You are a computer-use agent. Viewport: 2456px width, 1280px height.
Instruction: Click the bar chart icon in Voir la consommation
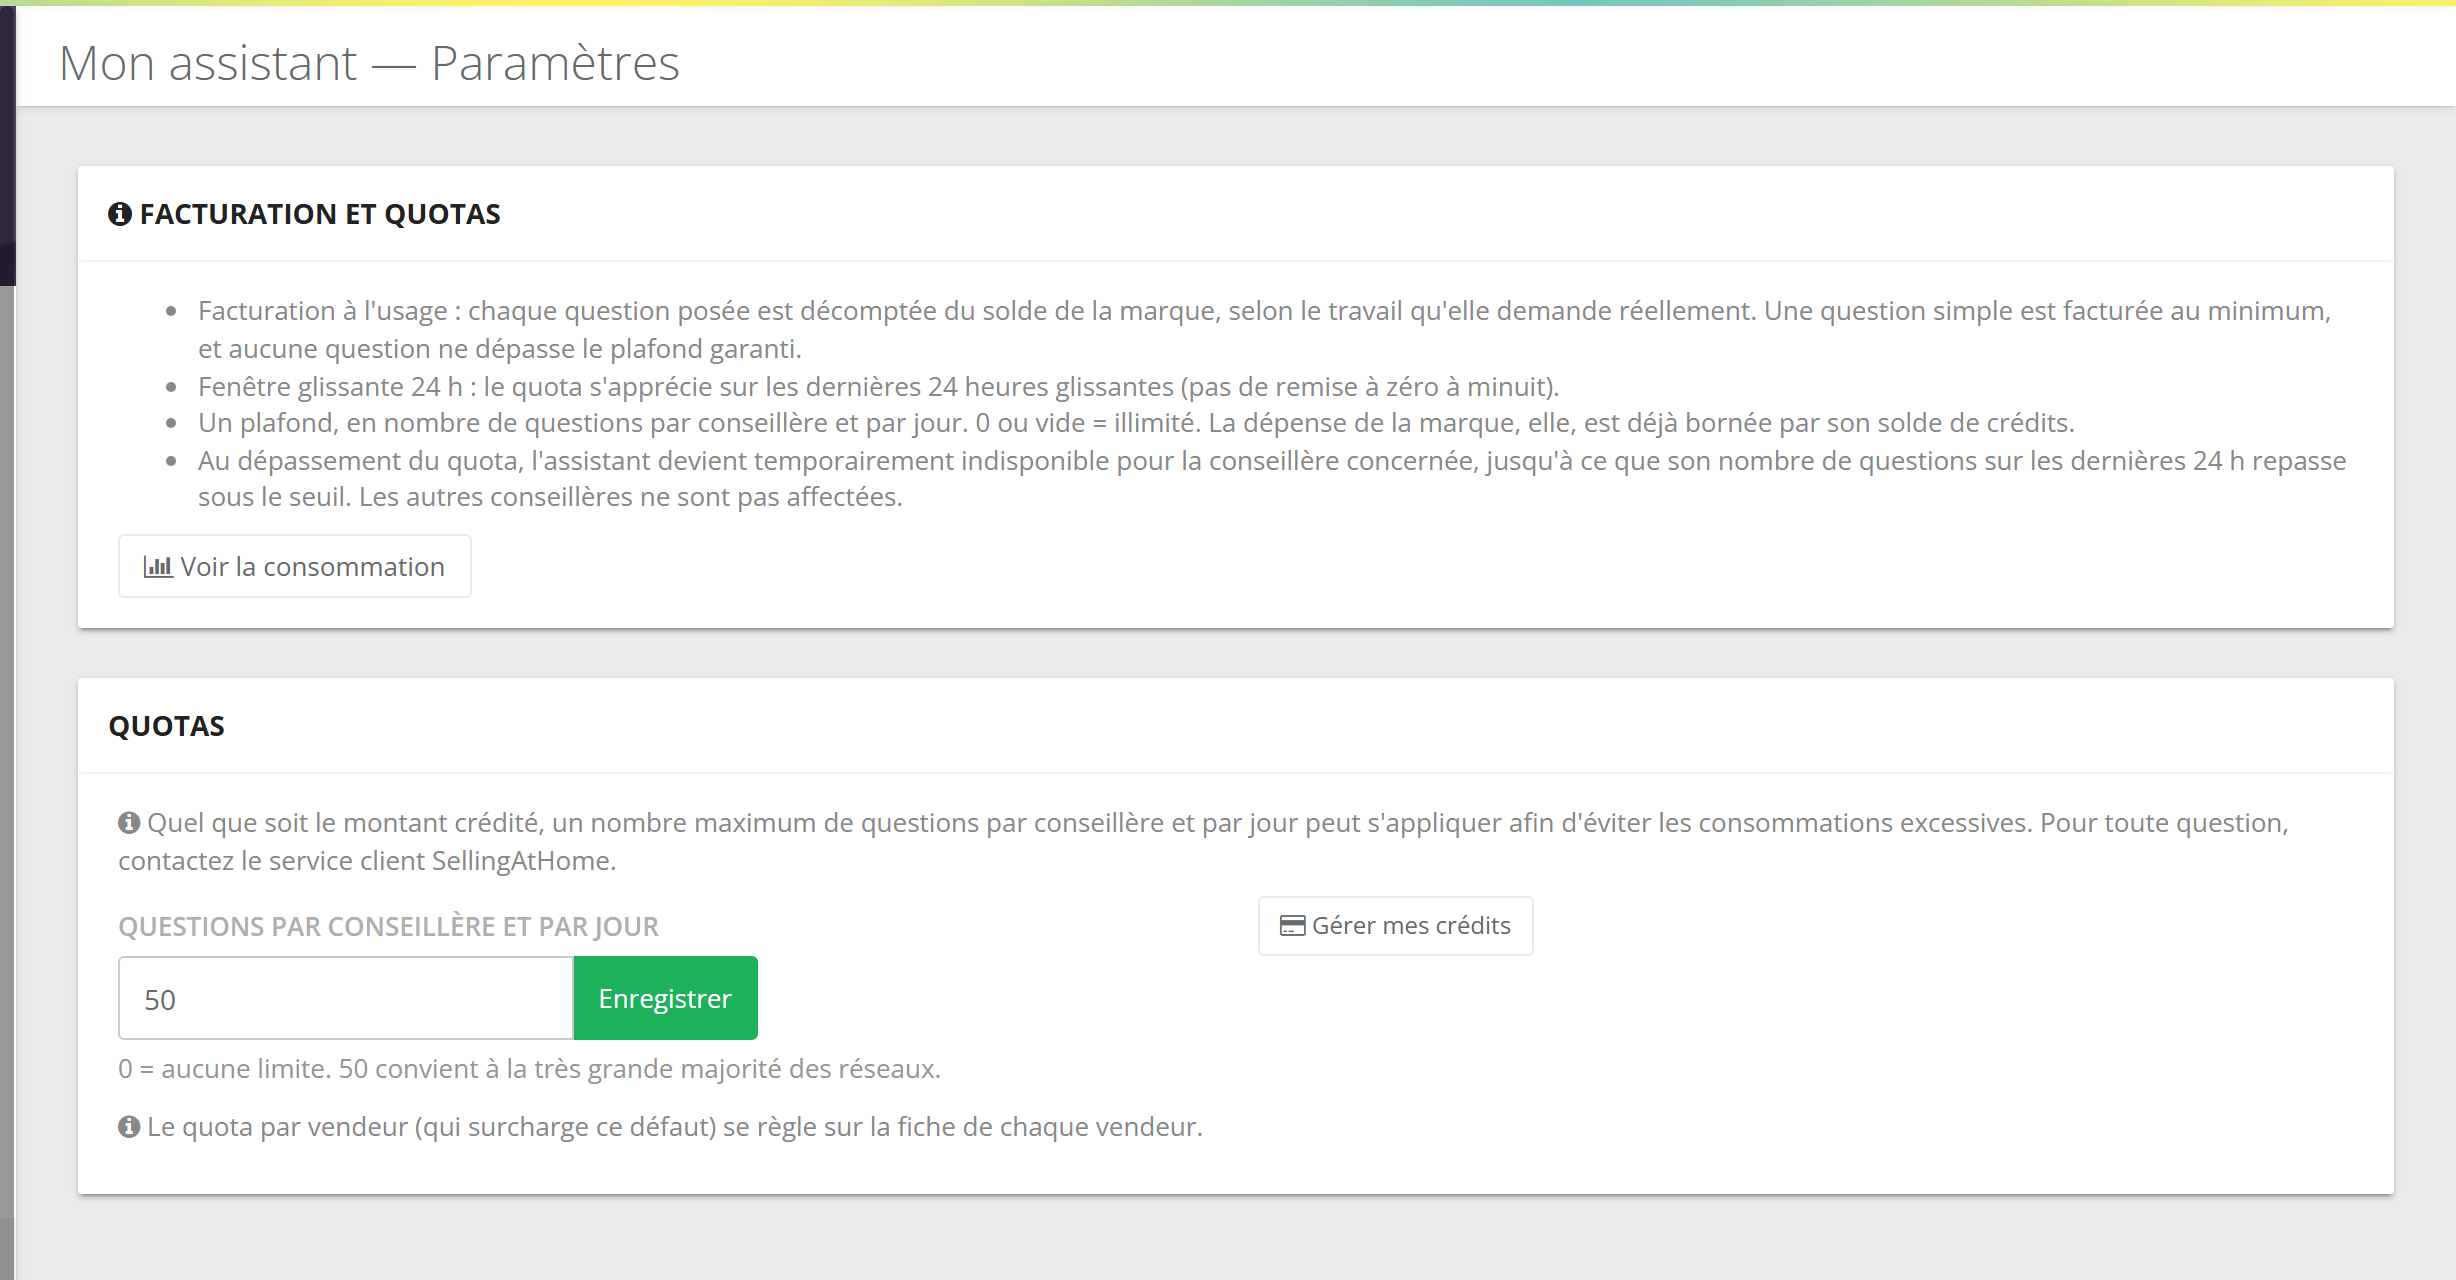(158, 567)
